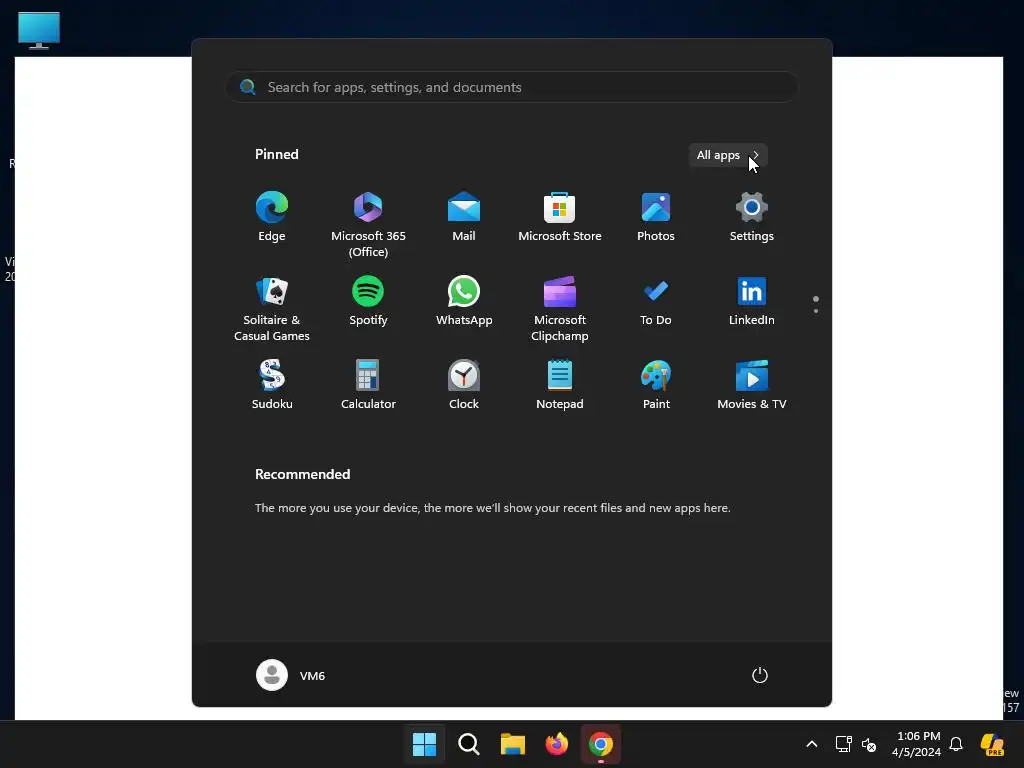Screen dimensions: 1024x768
Task: Launch the Sudoku game
Action: [272, 385]
